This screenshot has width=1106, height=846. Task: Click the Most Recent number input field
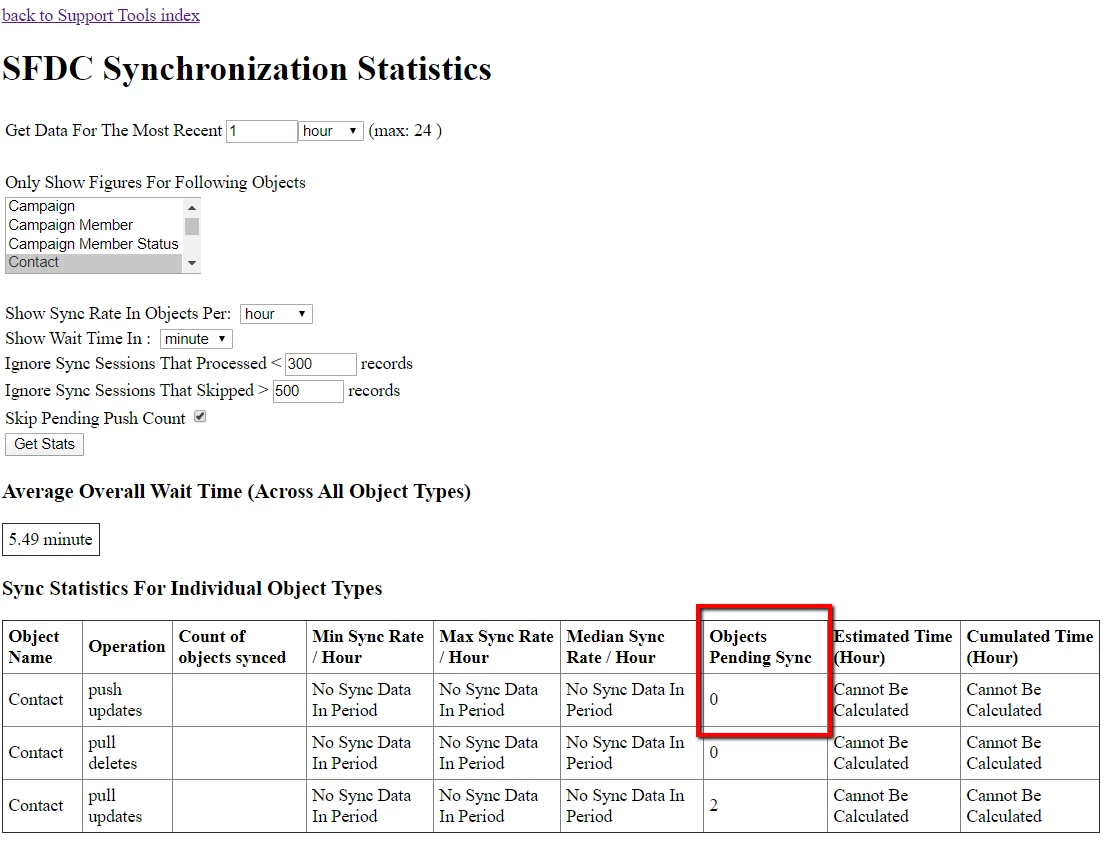pyautogui.click(x=262, y=131)
